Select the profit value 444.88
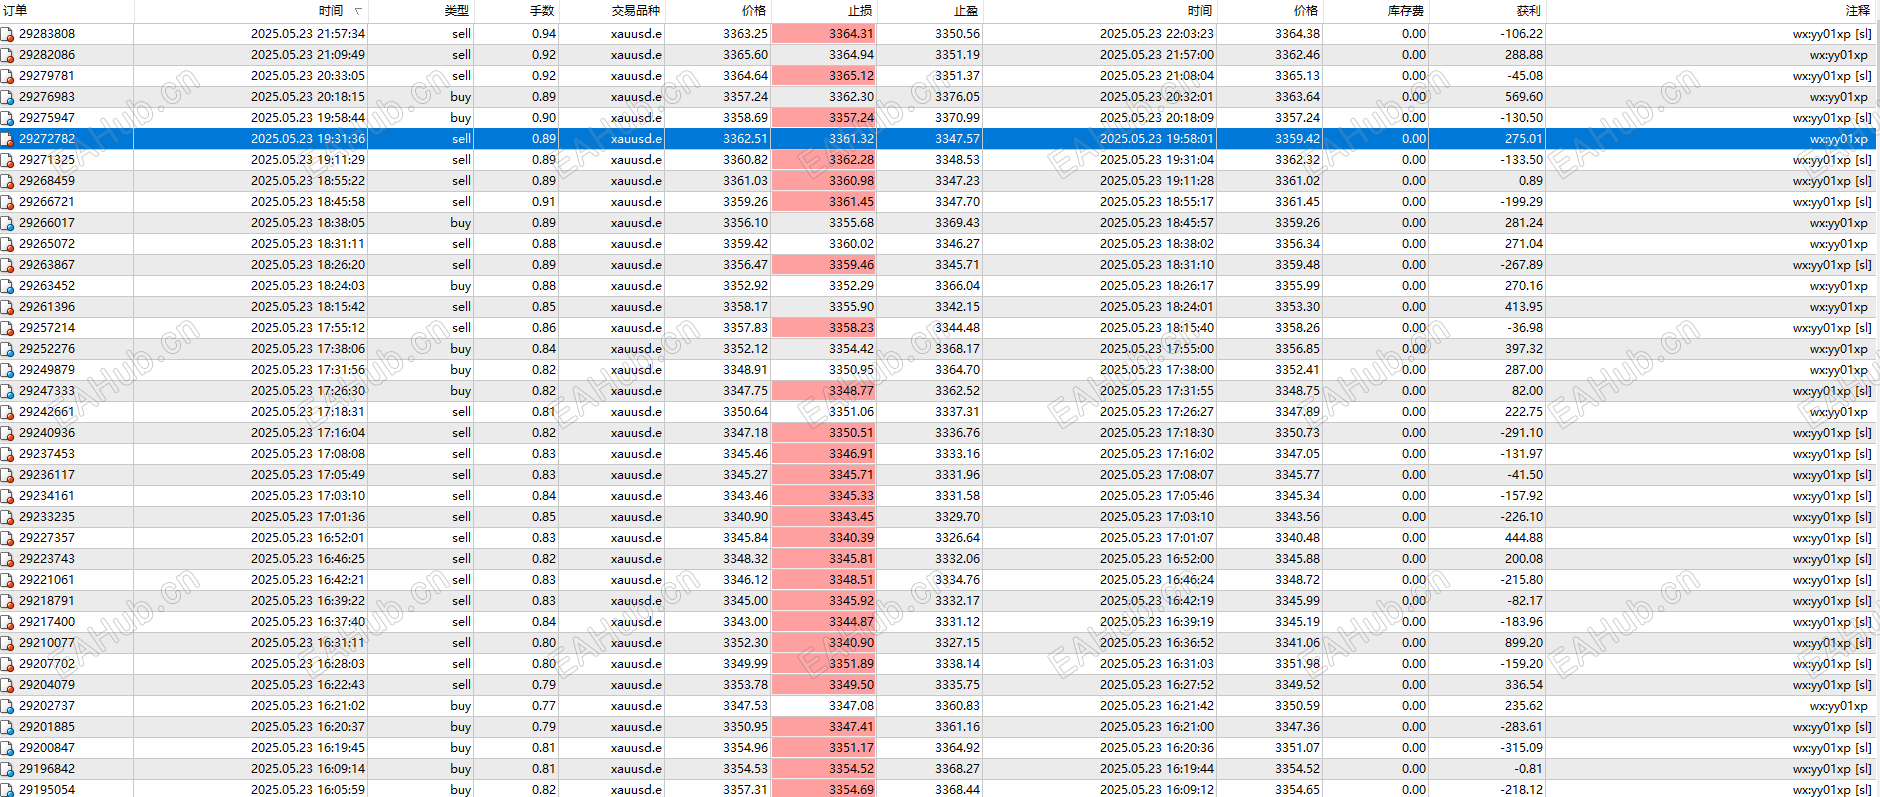1880x797 pixels. click(1524, 538)
